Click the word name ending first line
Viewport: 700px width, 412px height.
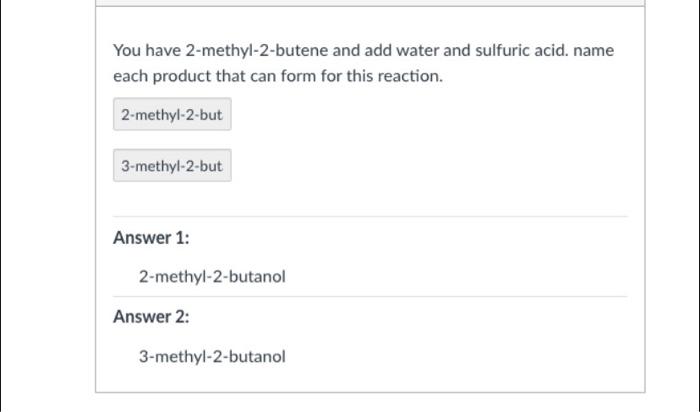click(x=594, y=50)
